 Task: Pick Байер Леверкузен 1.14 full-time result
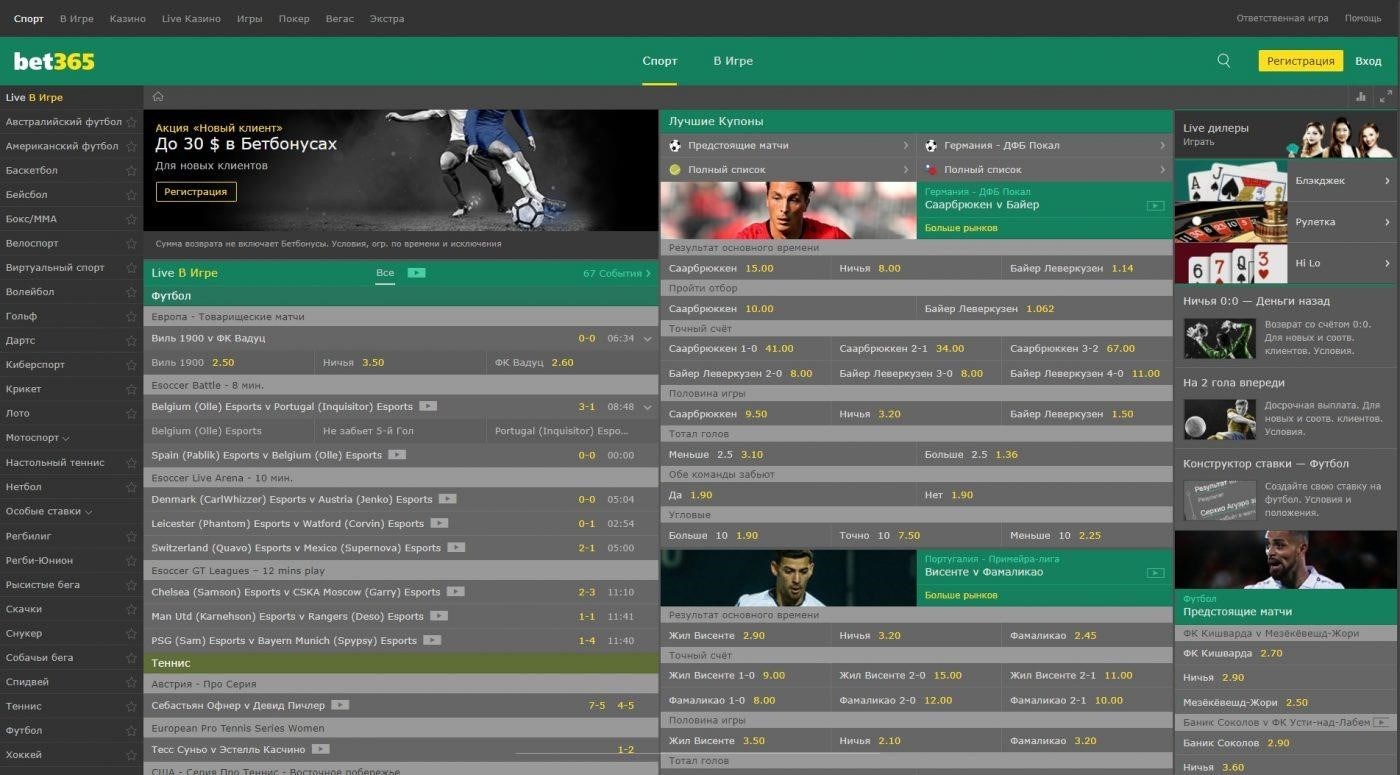(x=1087, y=268)
